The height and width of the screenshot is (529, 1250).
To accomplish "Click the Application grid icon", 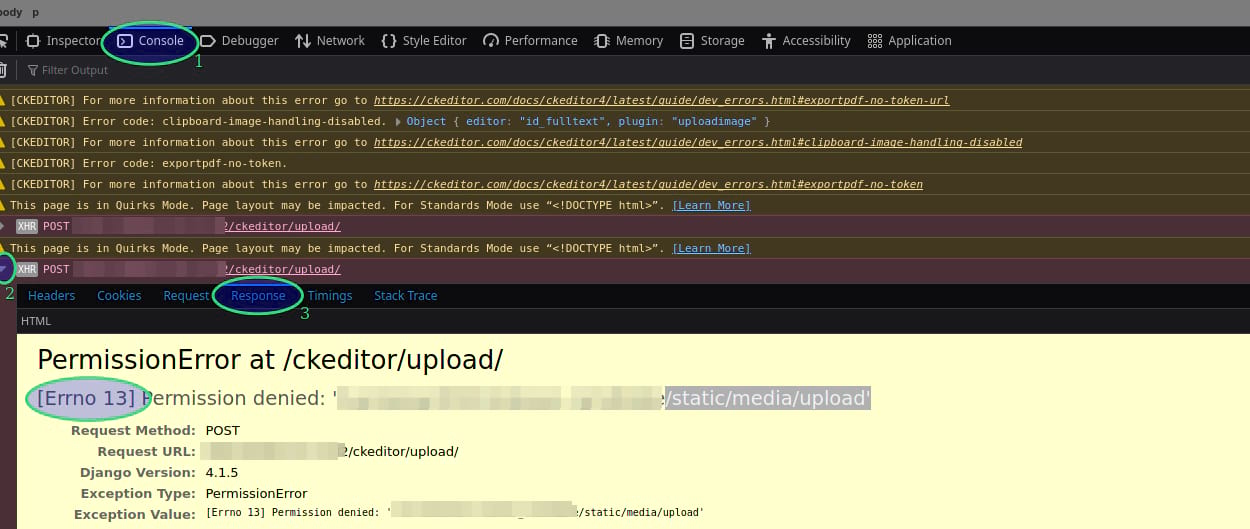I will coord(875,41).
